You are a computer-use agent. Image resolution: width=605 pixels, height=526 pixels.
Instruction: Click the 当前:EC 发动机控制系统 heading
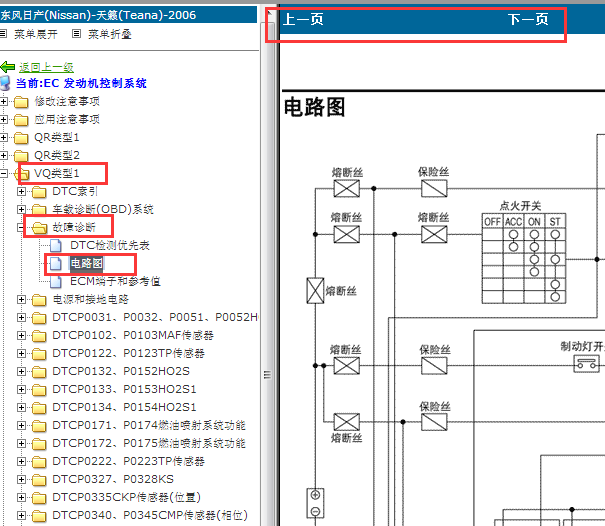pos(81,83)
